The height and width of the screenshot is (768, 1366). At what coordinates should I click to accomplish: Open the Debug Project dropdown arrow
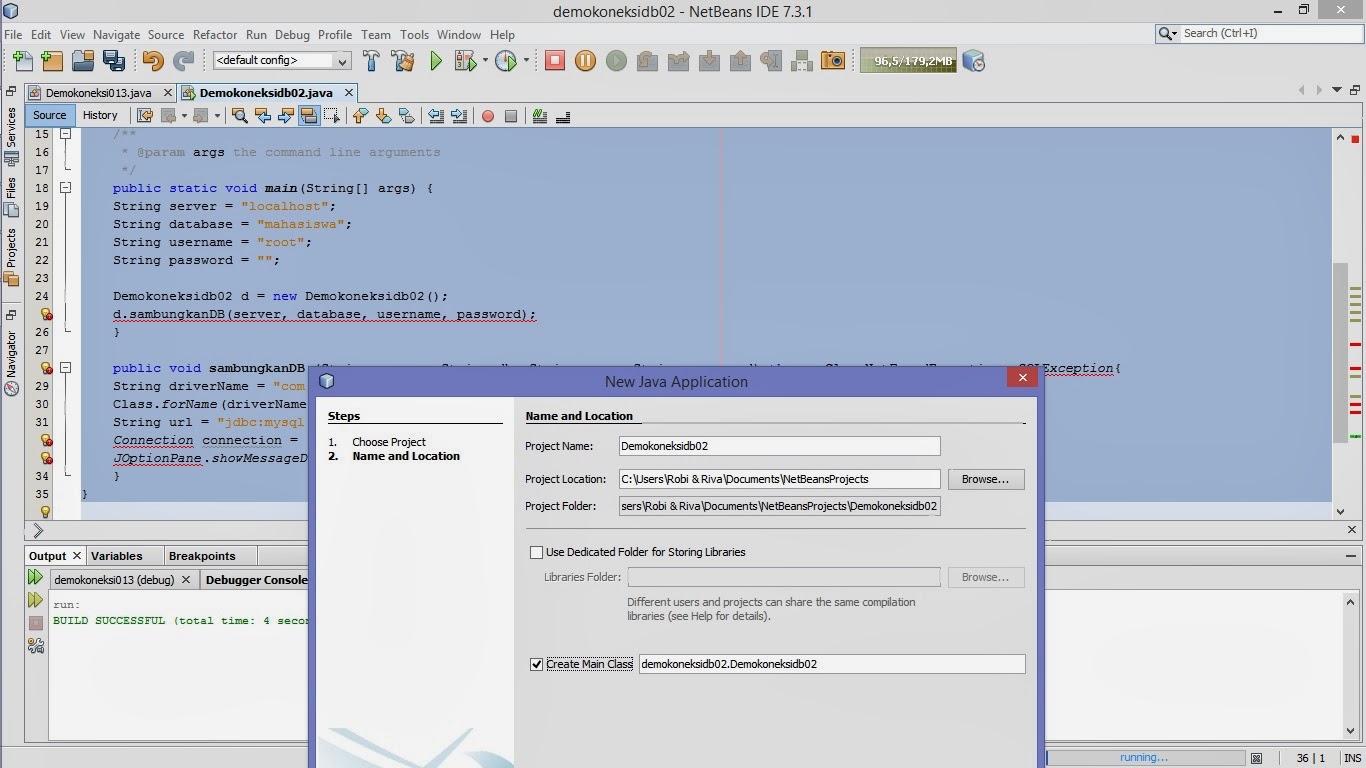click(x=484, y=60)
